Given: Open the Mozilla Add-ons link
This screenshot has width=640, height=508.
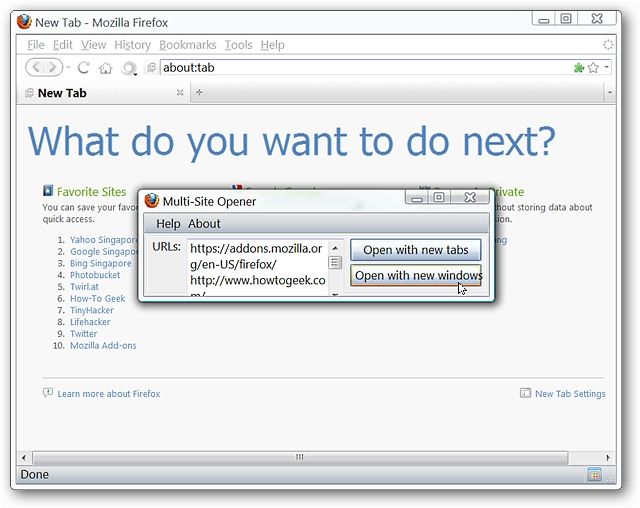Looking at the screenshot, I should pos(103,346).
